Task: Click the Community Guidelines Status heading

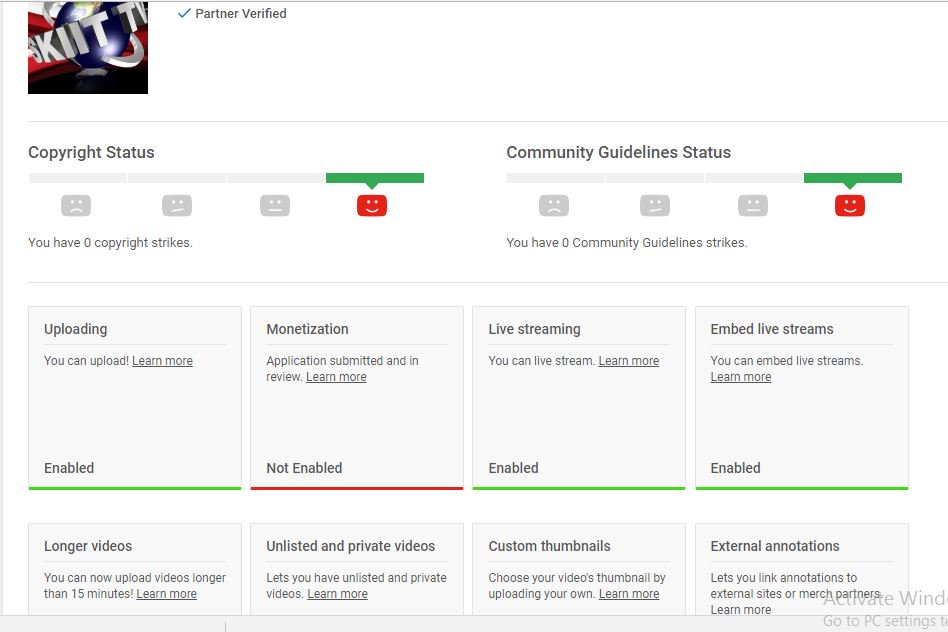Action: pyautogui.click(x=618, y=152)
